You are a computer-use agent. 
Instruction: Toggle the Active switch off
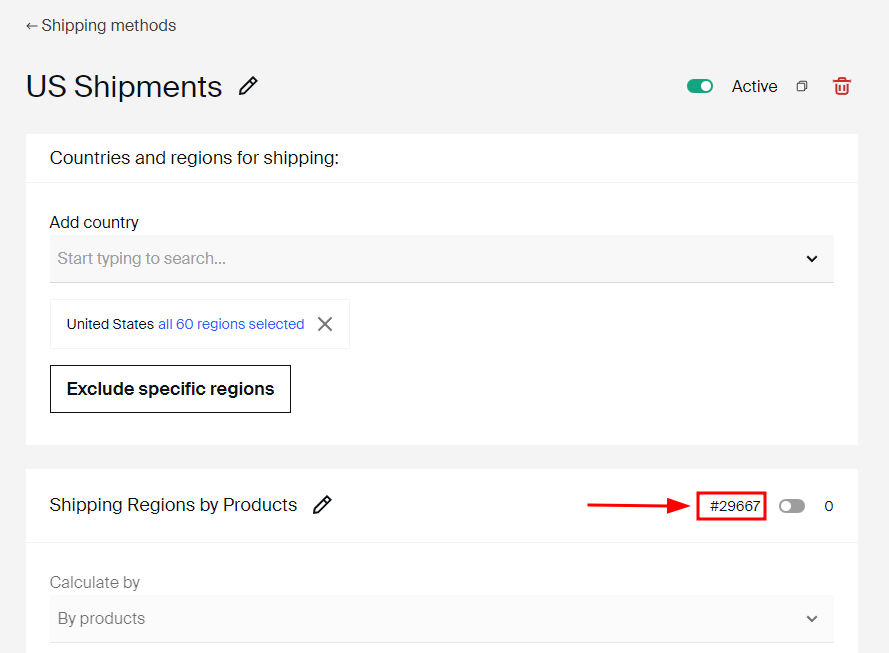click(x=700, y=86)
